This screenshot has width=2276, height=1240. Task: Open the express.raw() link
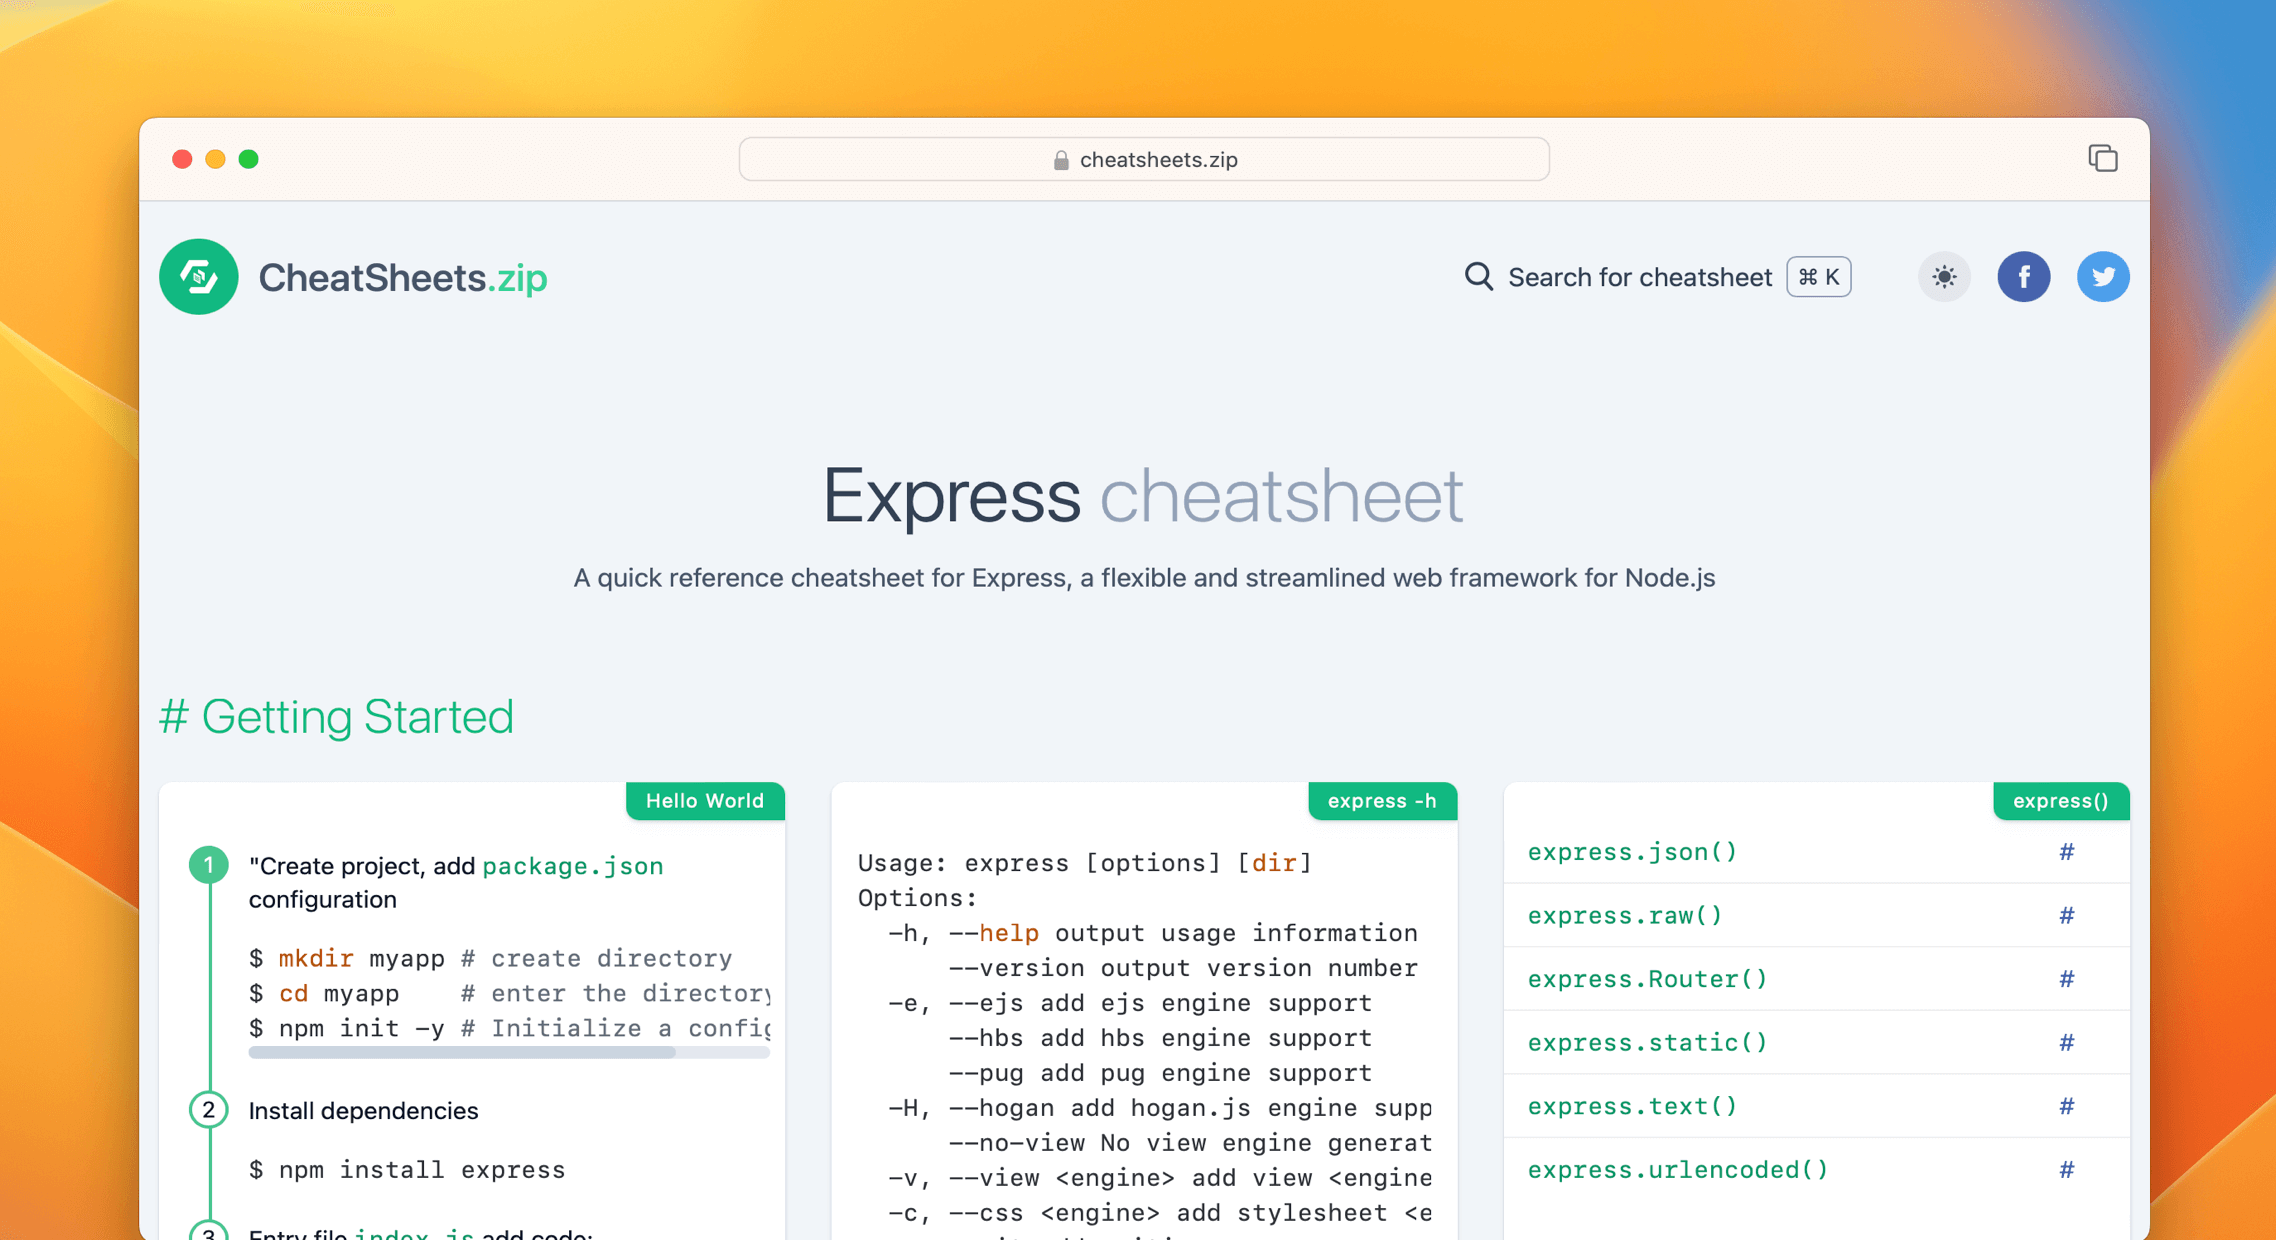(x=1625, y=916)
